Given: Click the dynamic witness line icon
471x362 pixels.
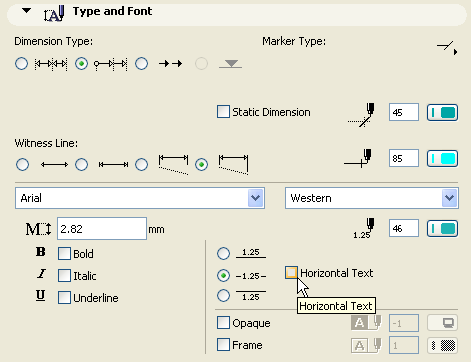Looking at the screenshot, I should pos(233,164).
